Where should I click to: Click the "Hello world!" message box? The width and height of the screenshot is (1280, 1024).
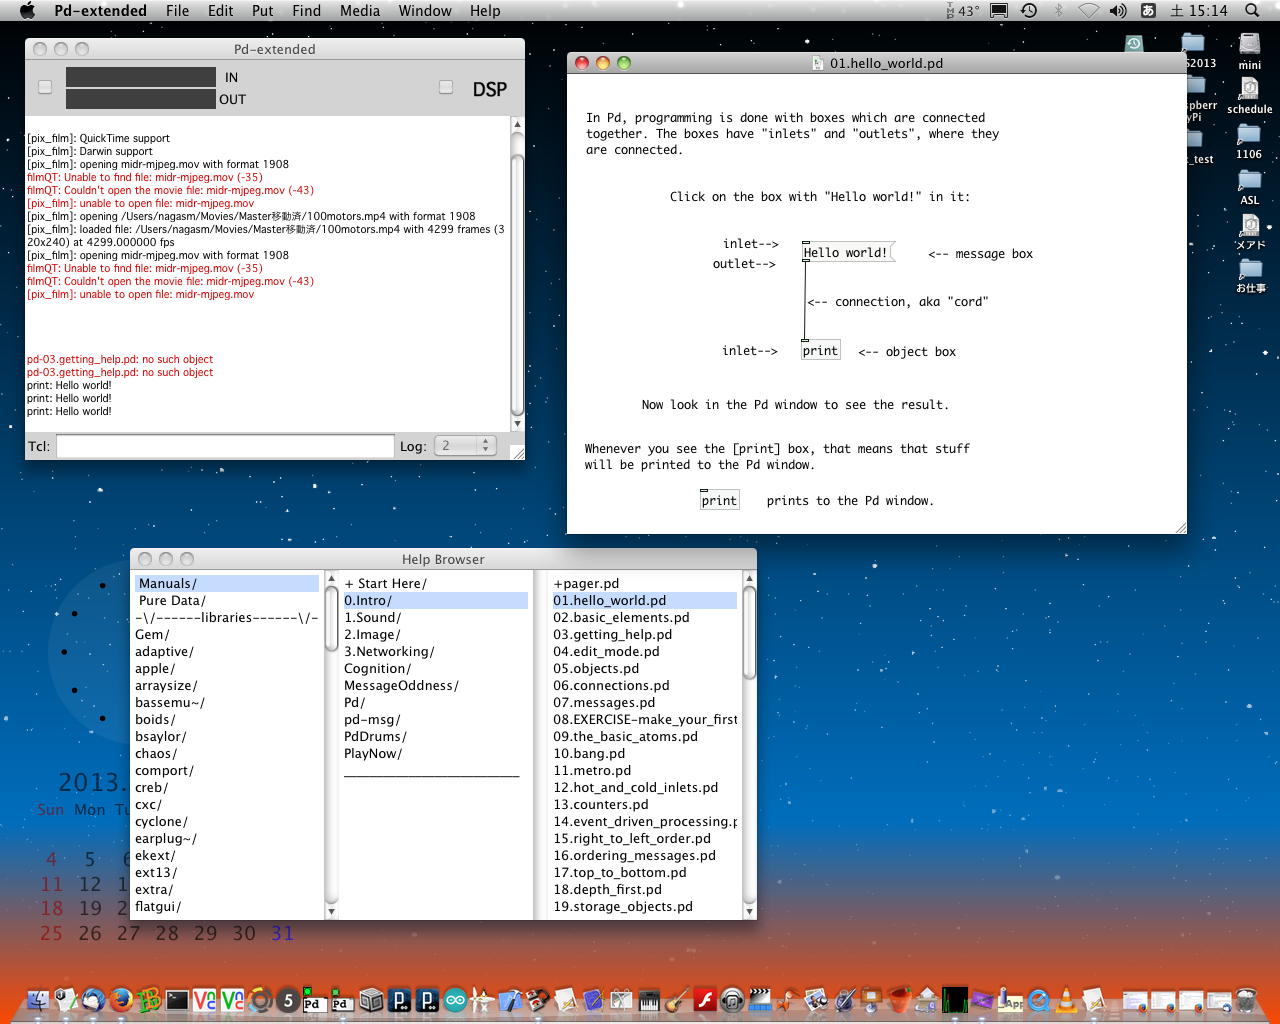click(845, 253)
